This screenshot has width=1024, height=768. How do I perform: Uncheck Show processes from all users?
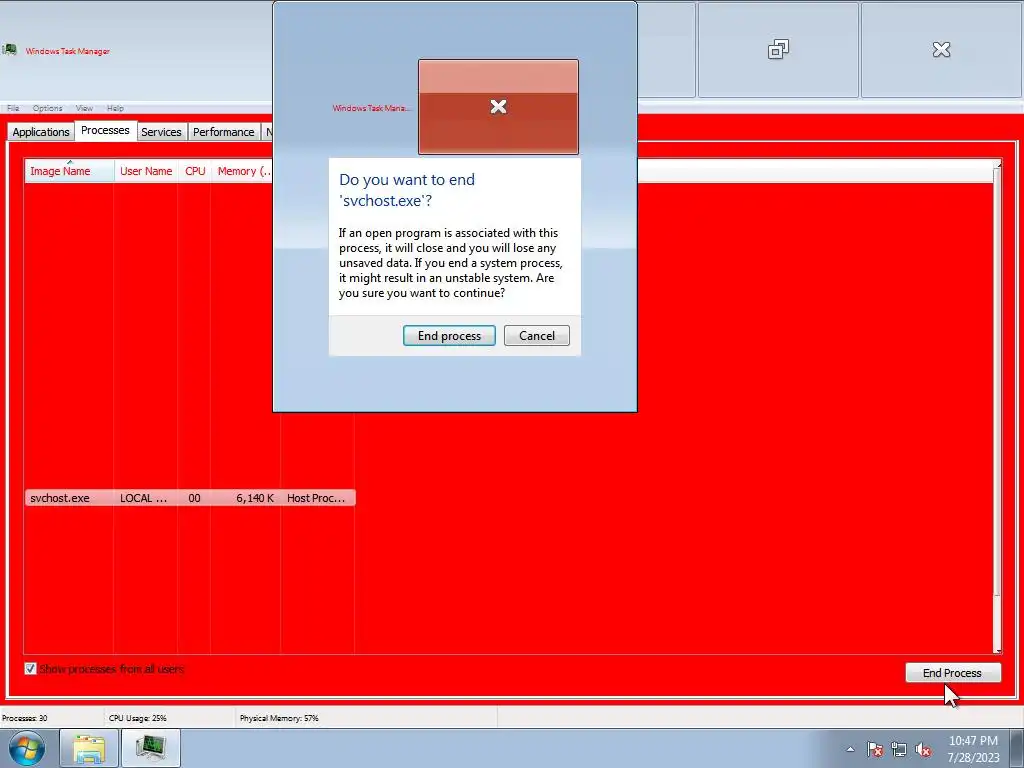[30, 669]
